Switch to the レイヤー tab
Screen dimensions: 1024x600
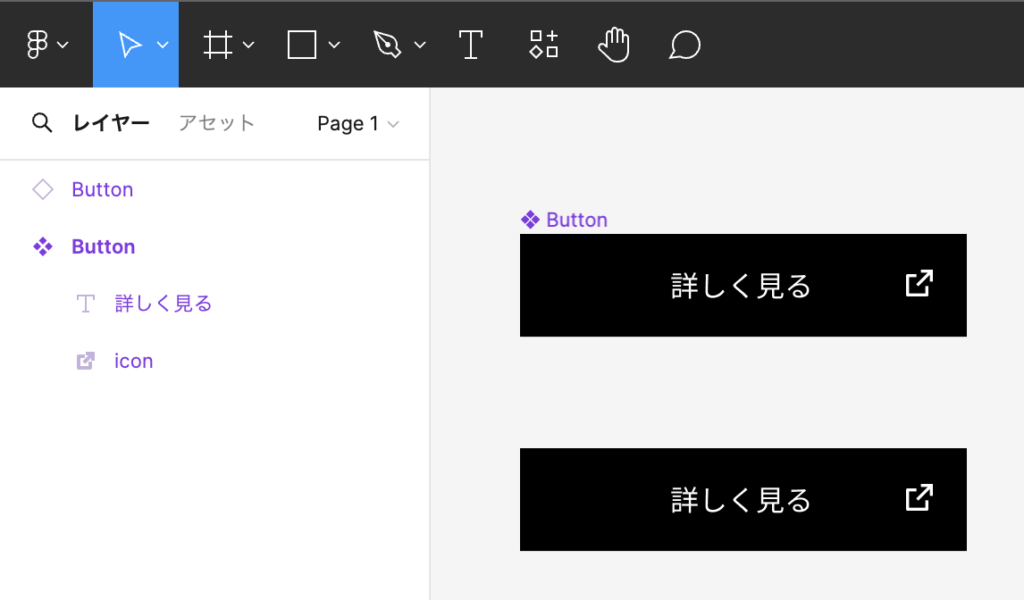point(111,123)
